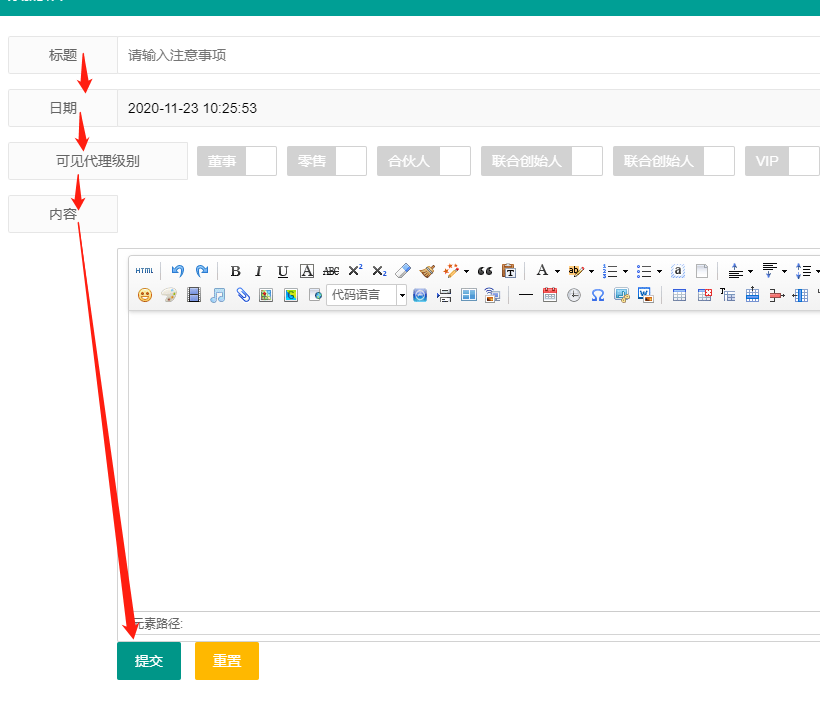Toggle underline formatting in the editor
Screen dimensions: 820x701
283,271
